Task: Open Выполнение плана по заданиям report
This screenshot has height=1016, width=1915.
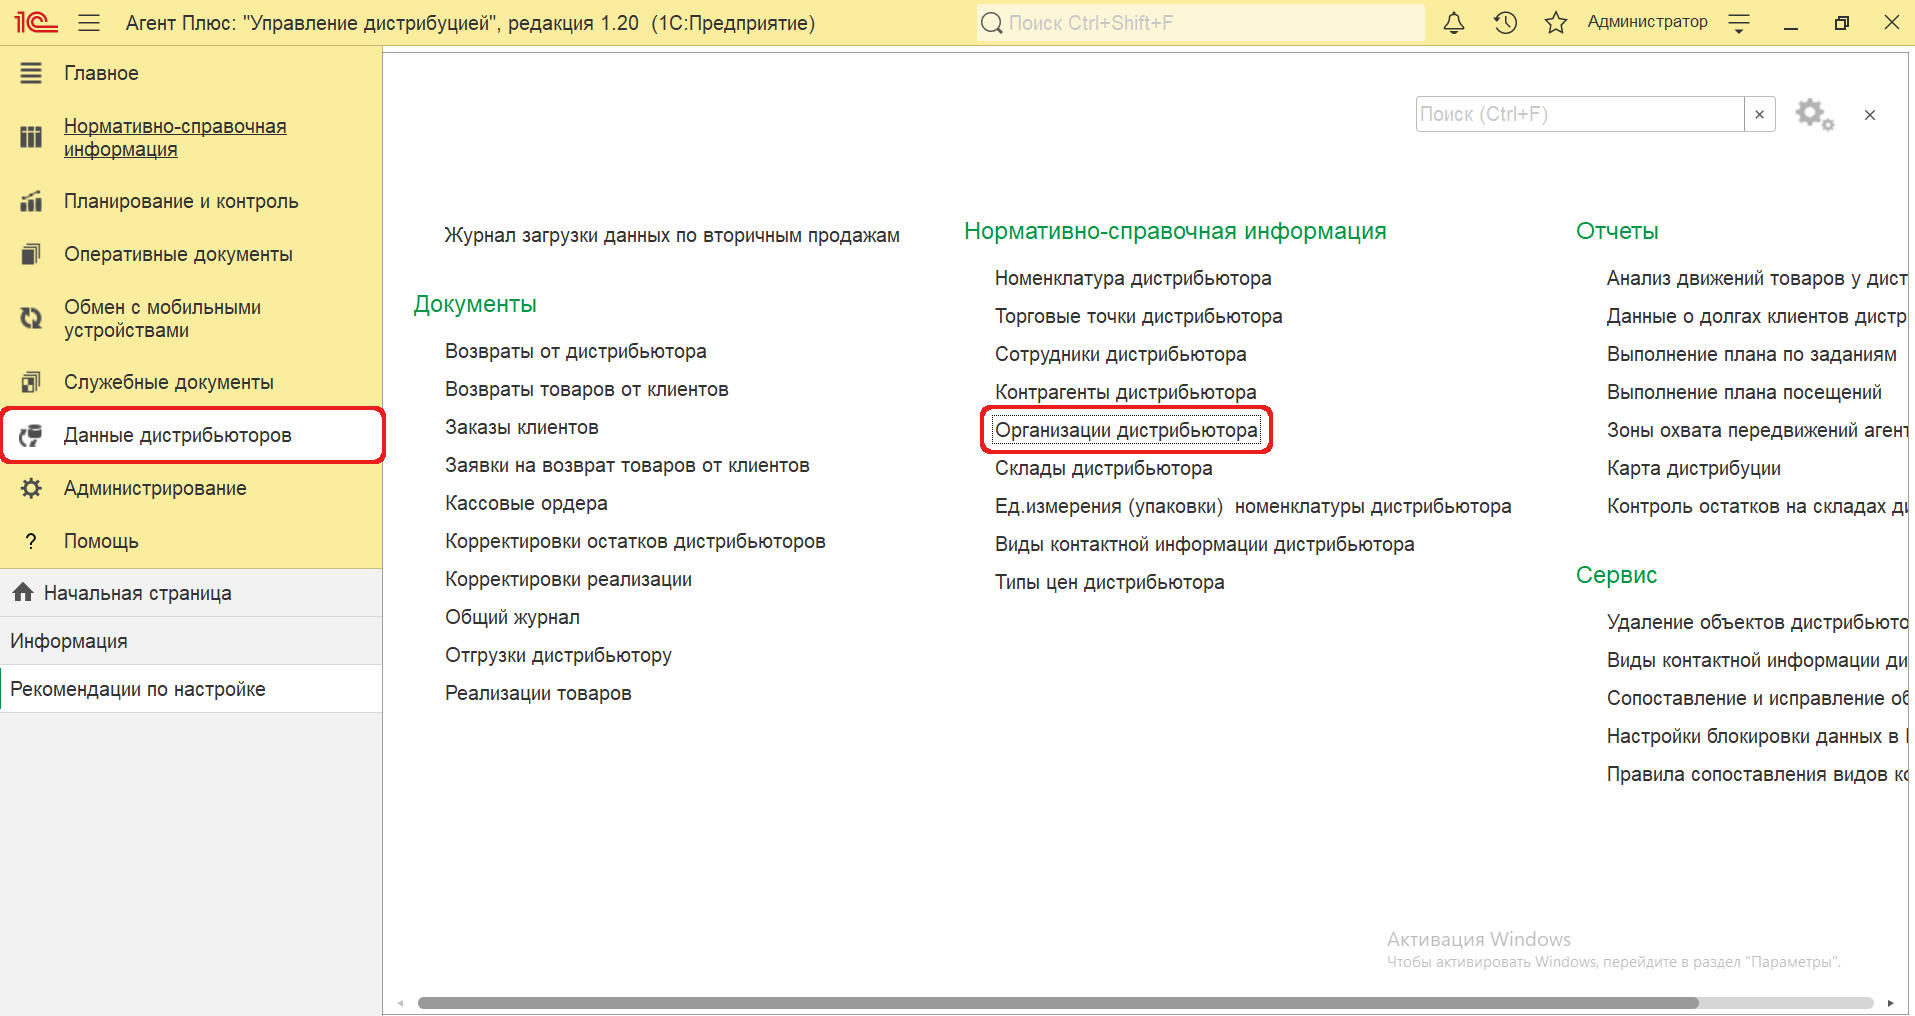Action: pyautogui.click(x=1751, y=354)
